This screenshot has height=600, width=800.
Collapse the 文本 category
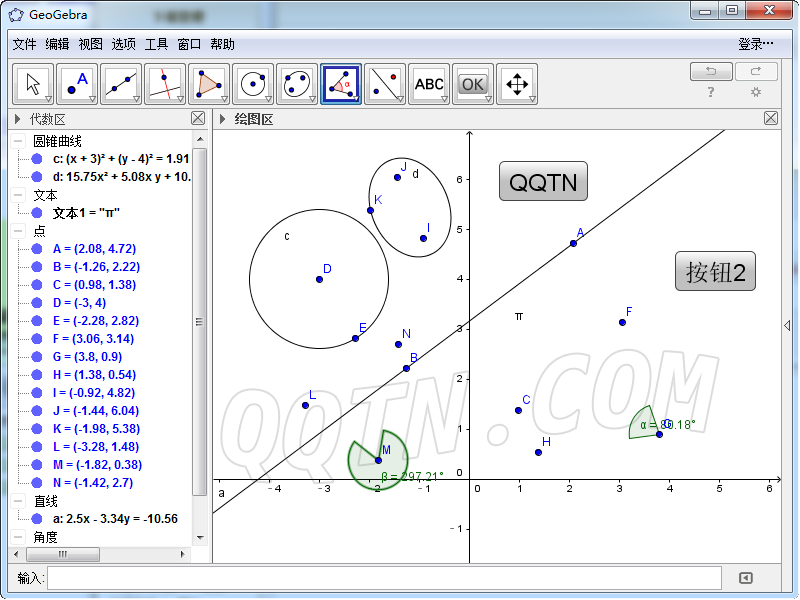pyautogui.click(x=18, y=195)
